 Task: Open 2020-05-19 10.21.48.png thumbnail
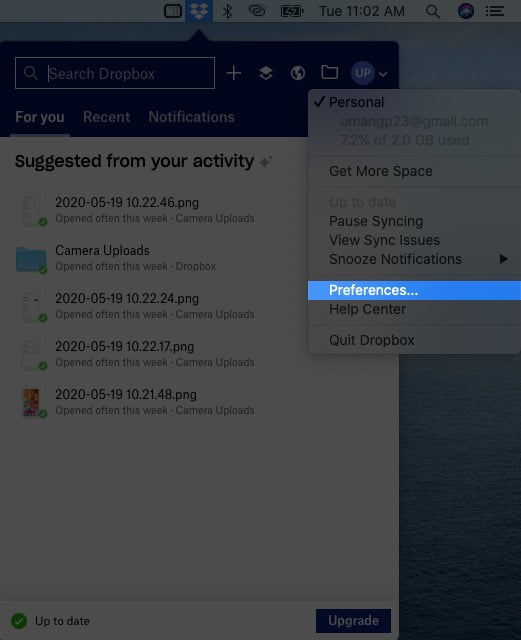(31, 402)
